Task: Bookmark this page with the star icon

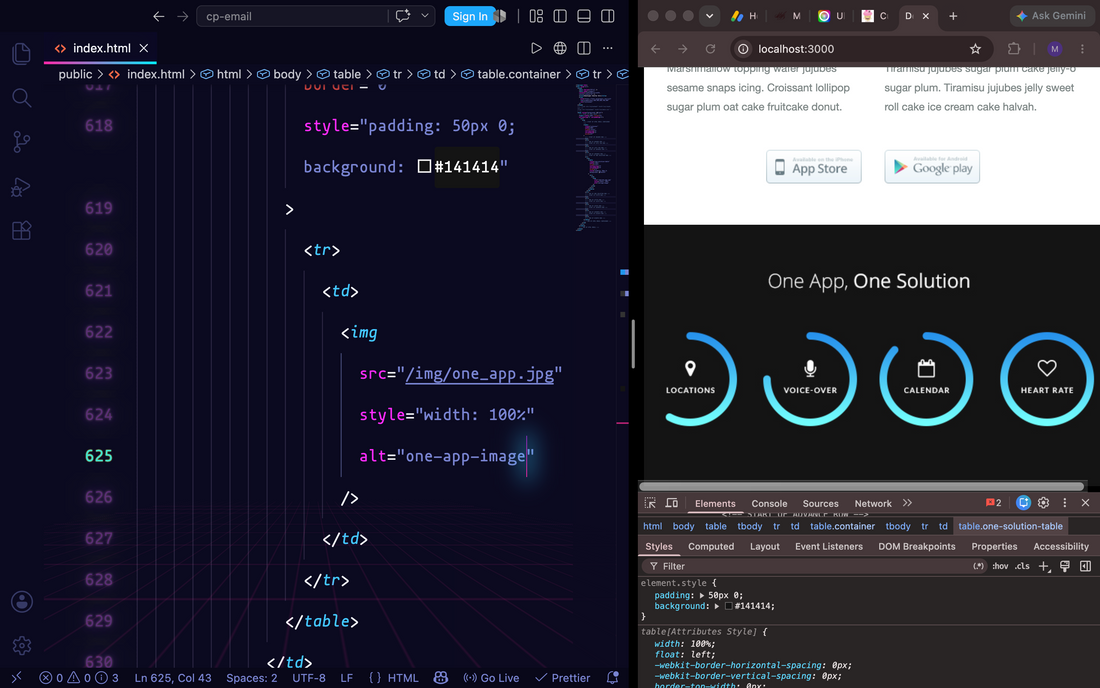Action: (975, 48)
